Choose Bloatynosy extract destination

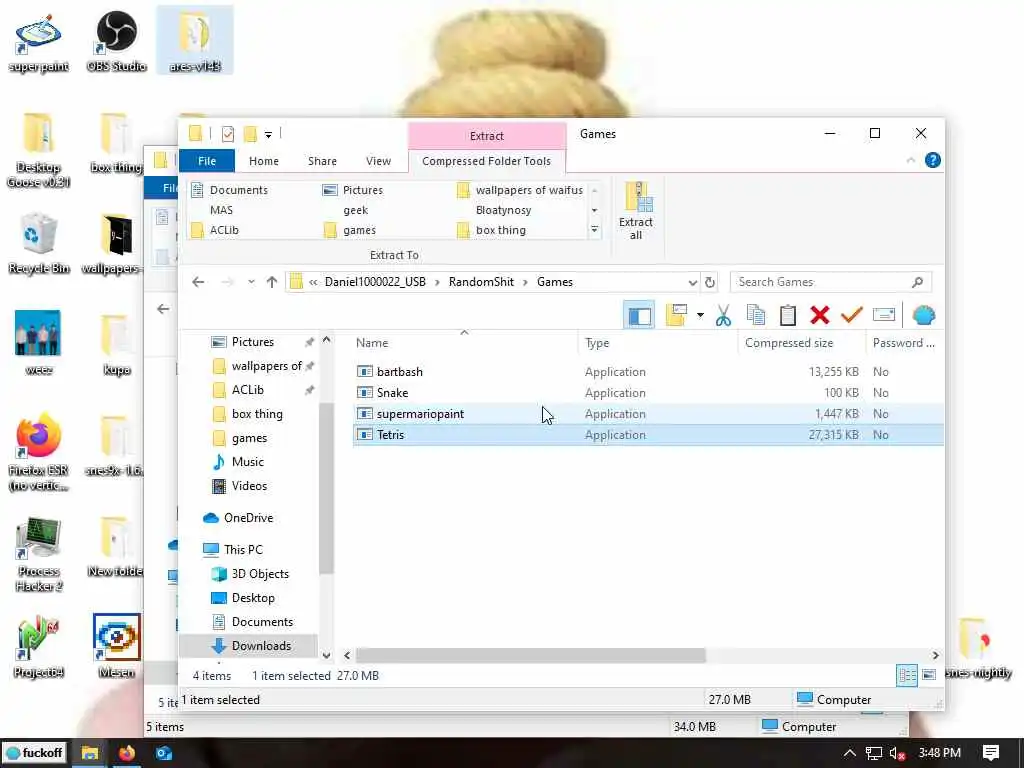[x=503, y=210]
